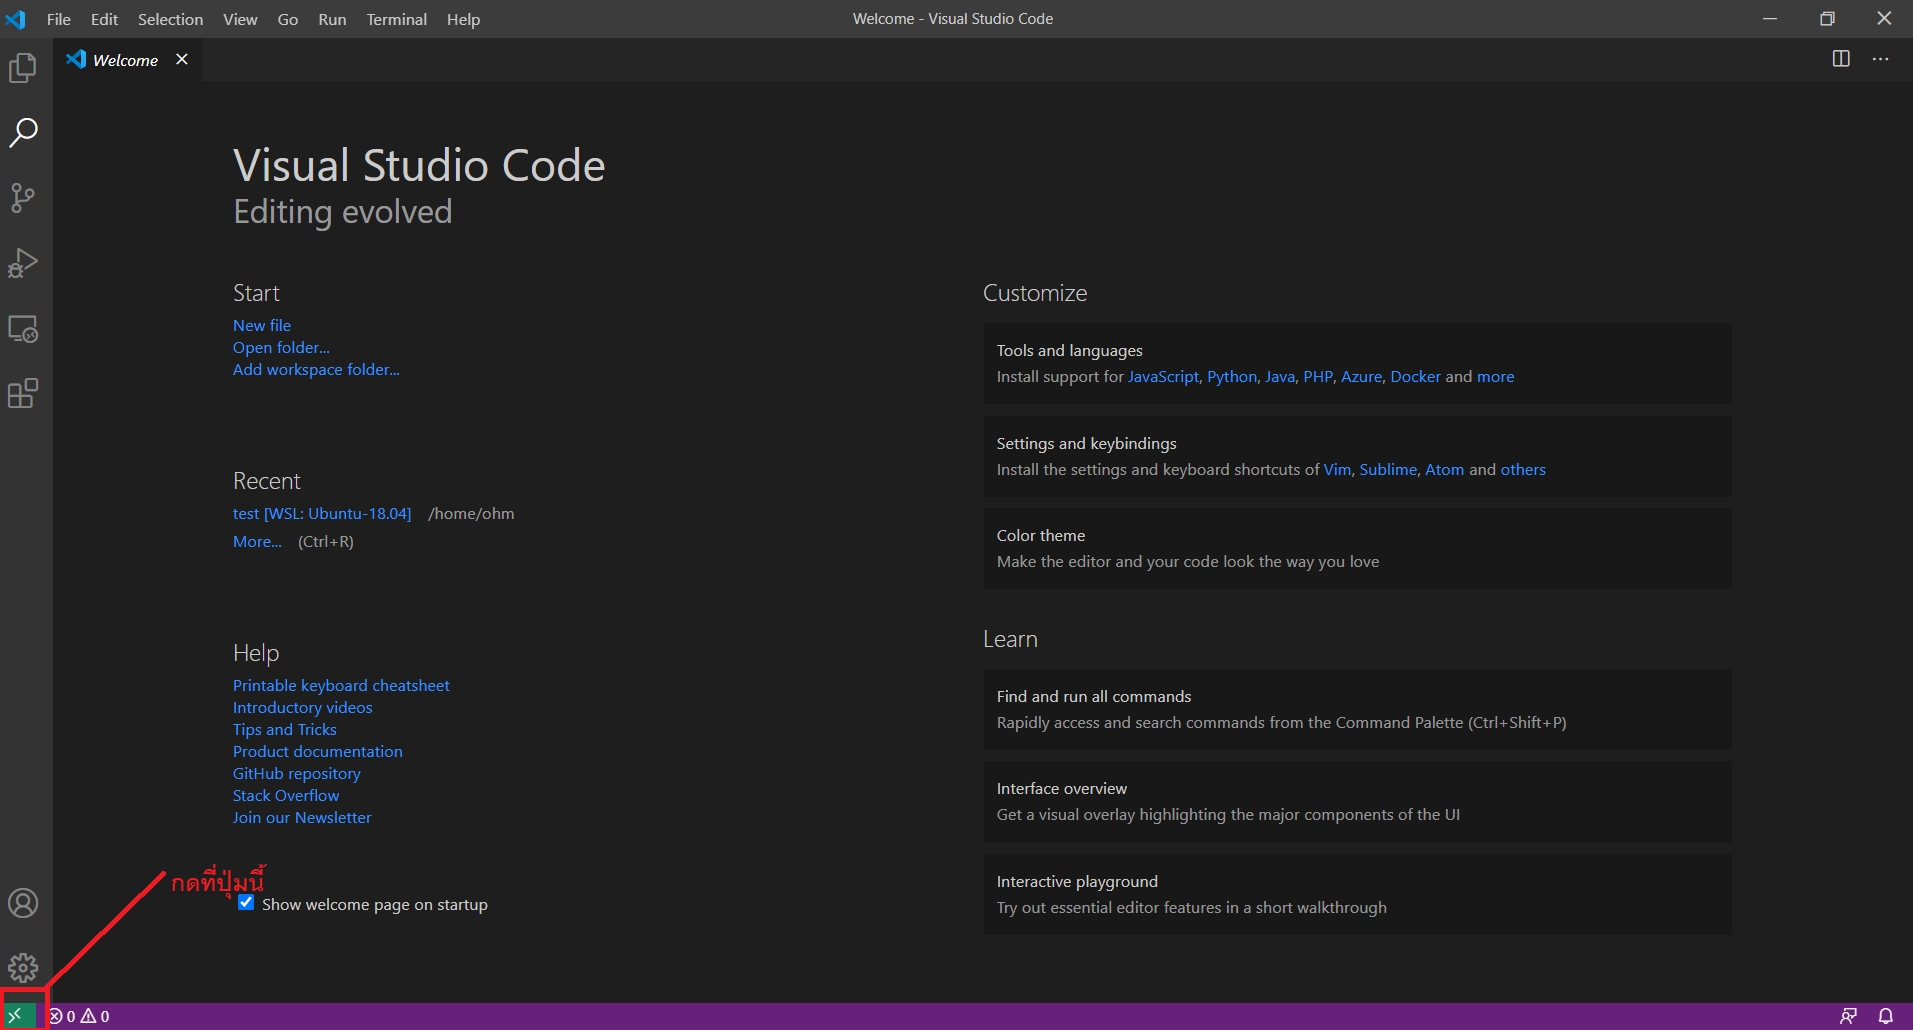Open Stack Overflow link
1913x1030 pixels.
(286, 796)
